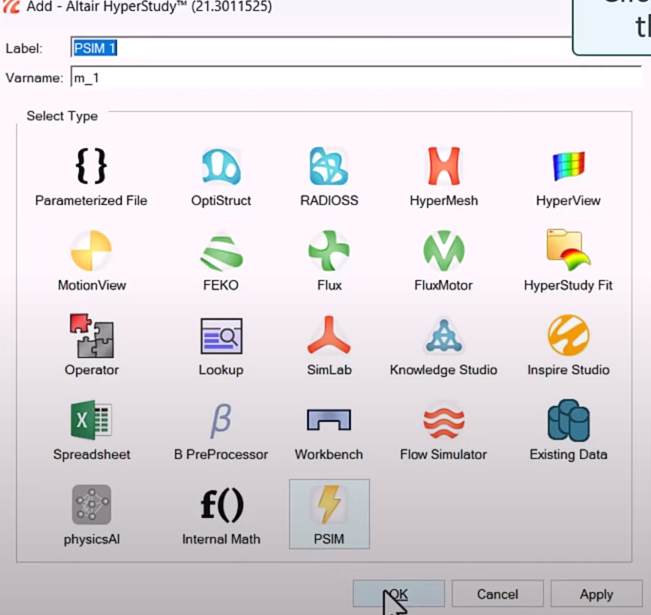
Task: Choose the OptiStruct model type
Action: [221, 166]
